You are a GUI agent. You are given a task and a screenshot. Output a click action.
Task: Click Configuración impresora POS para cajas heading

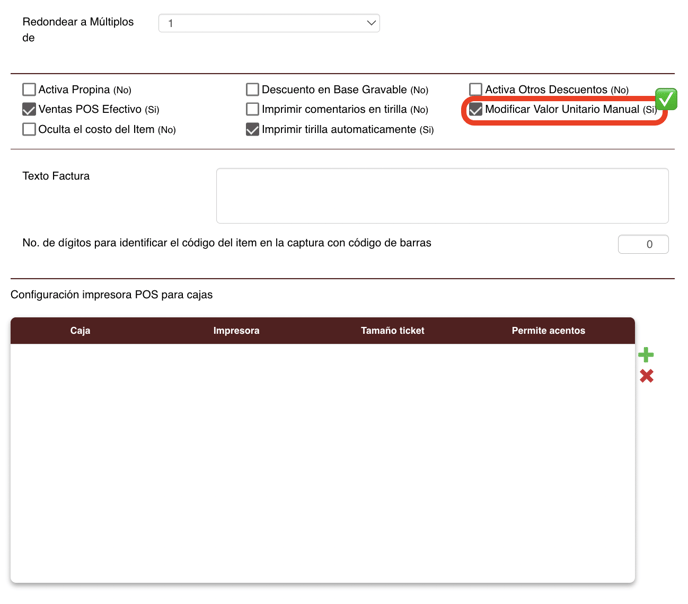tap(111, 295)
